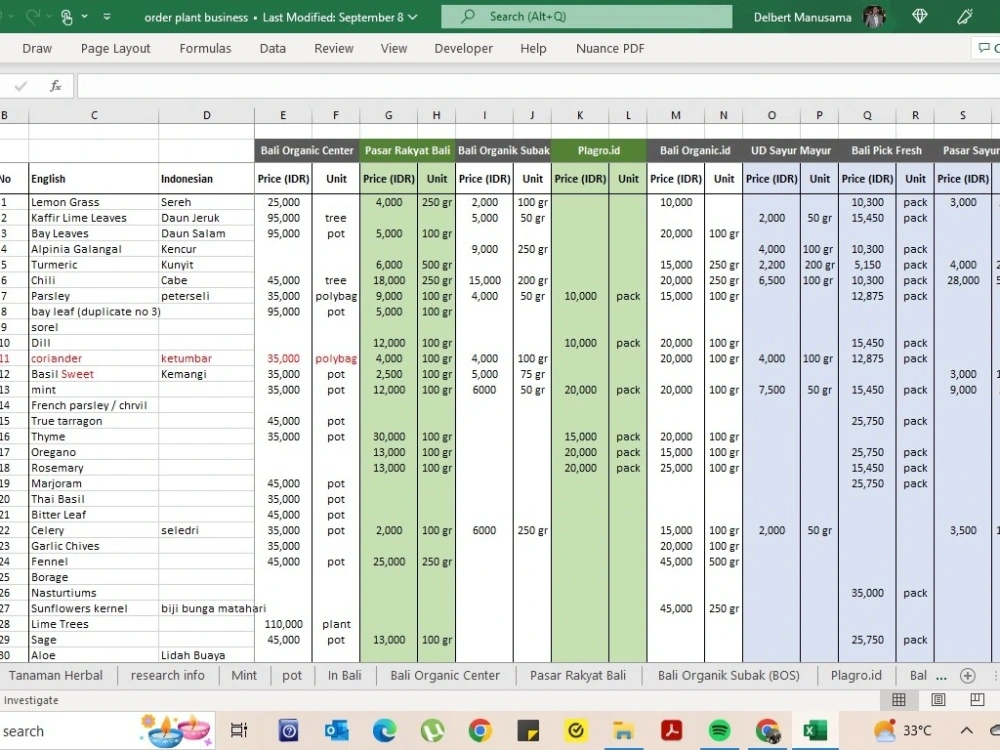Click the Investigate status bar text

point(31,700)
